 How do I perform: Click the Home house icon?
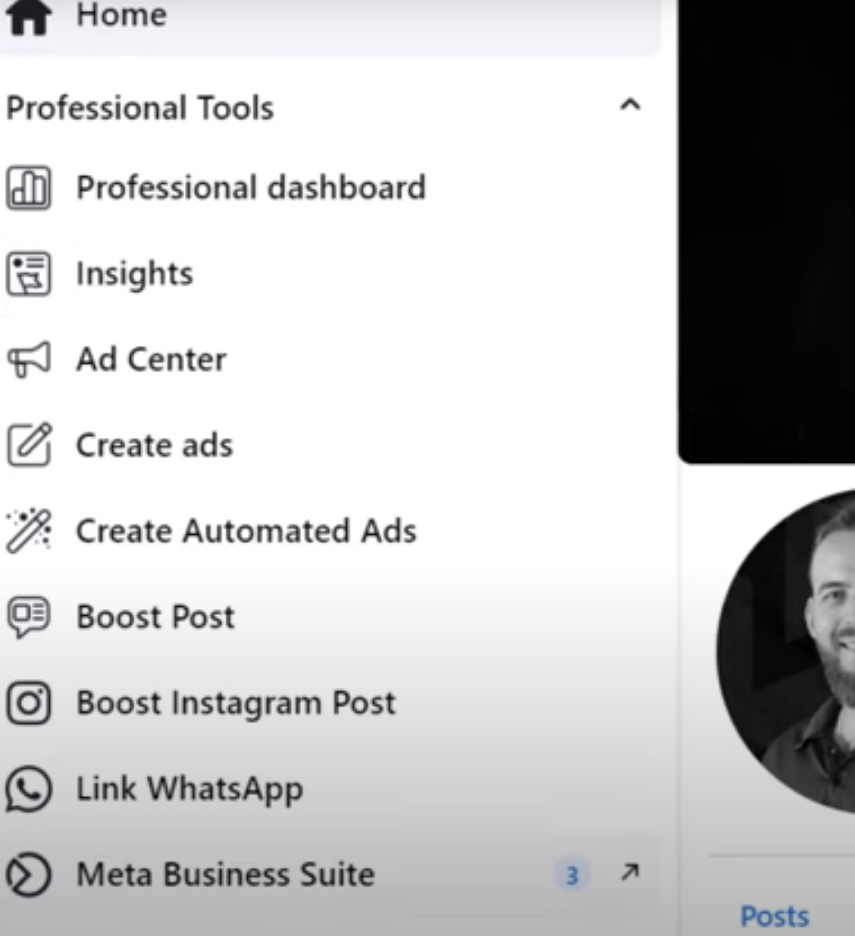click(x=28, y=17)
